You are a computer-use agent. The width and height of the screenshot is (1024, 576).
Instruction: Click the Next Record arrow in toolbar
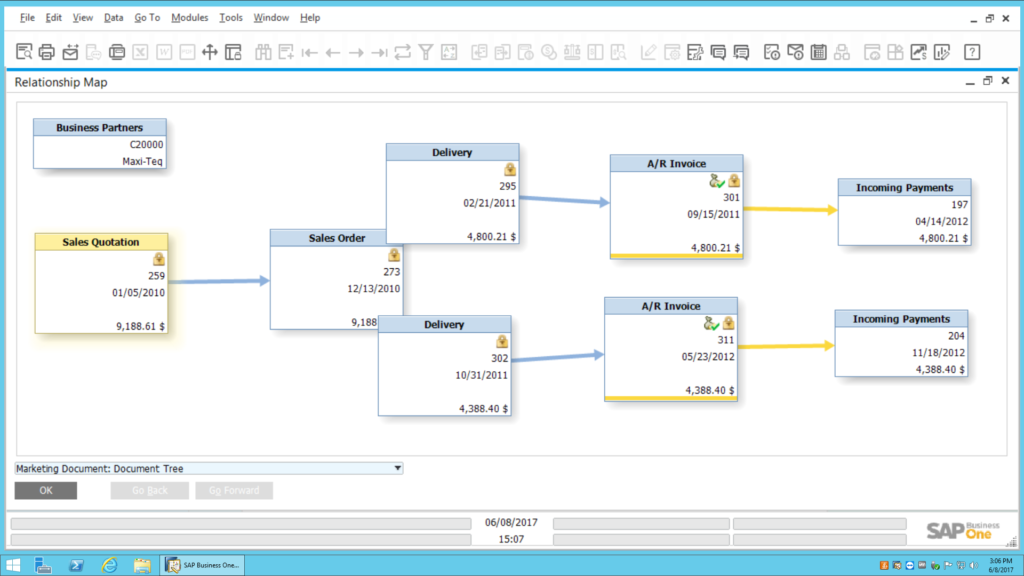(x=356, y=50)
